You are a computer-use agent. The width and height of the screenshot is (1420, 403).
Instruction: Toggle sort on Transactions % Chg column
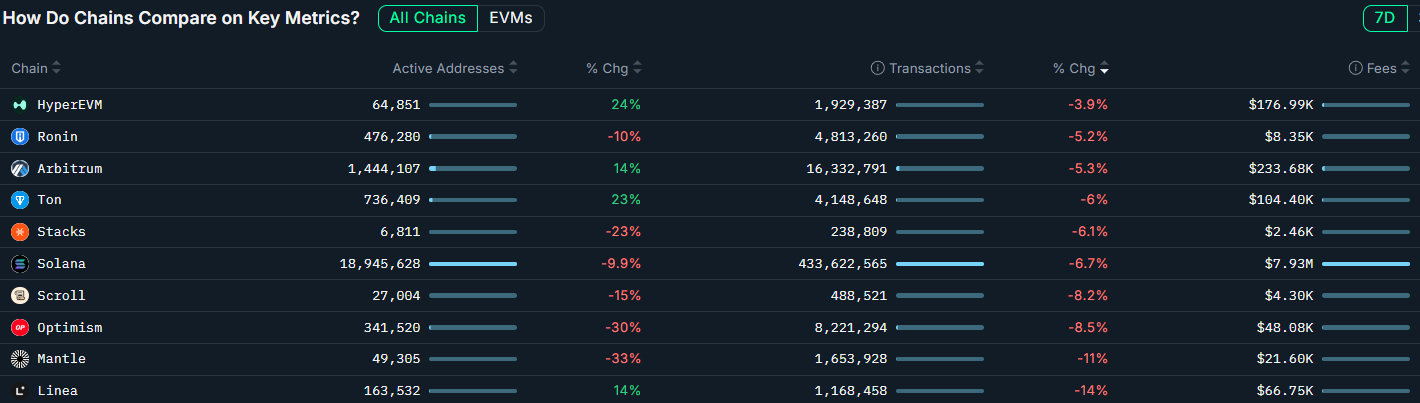(x=1104, y=69)
